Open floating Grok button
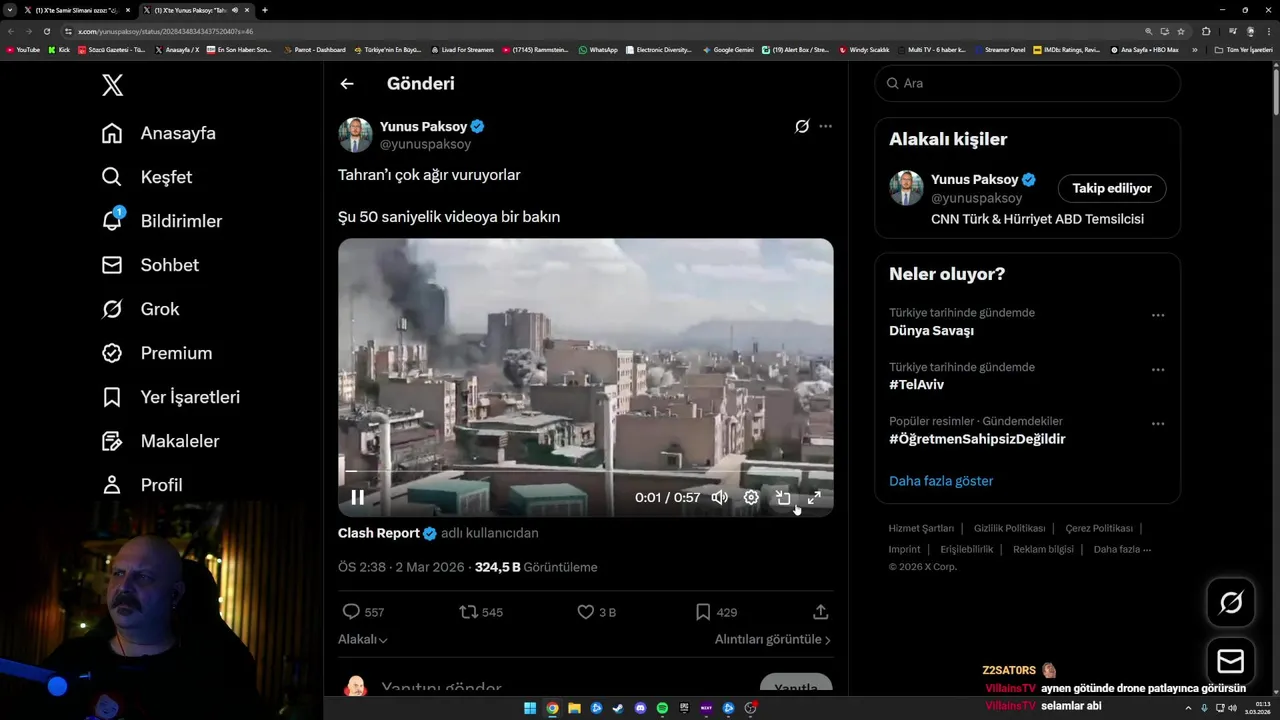This screenshot has height=720, width=1280. [x=1231, y=602]
